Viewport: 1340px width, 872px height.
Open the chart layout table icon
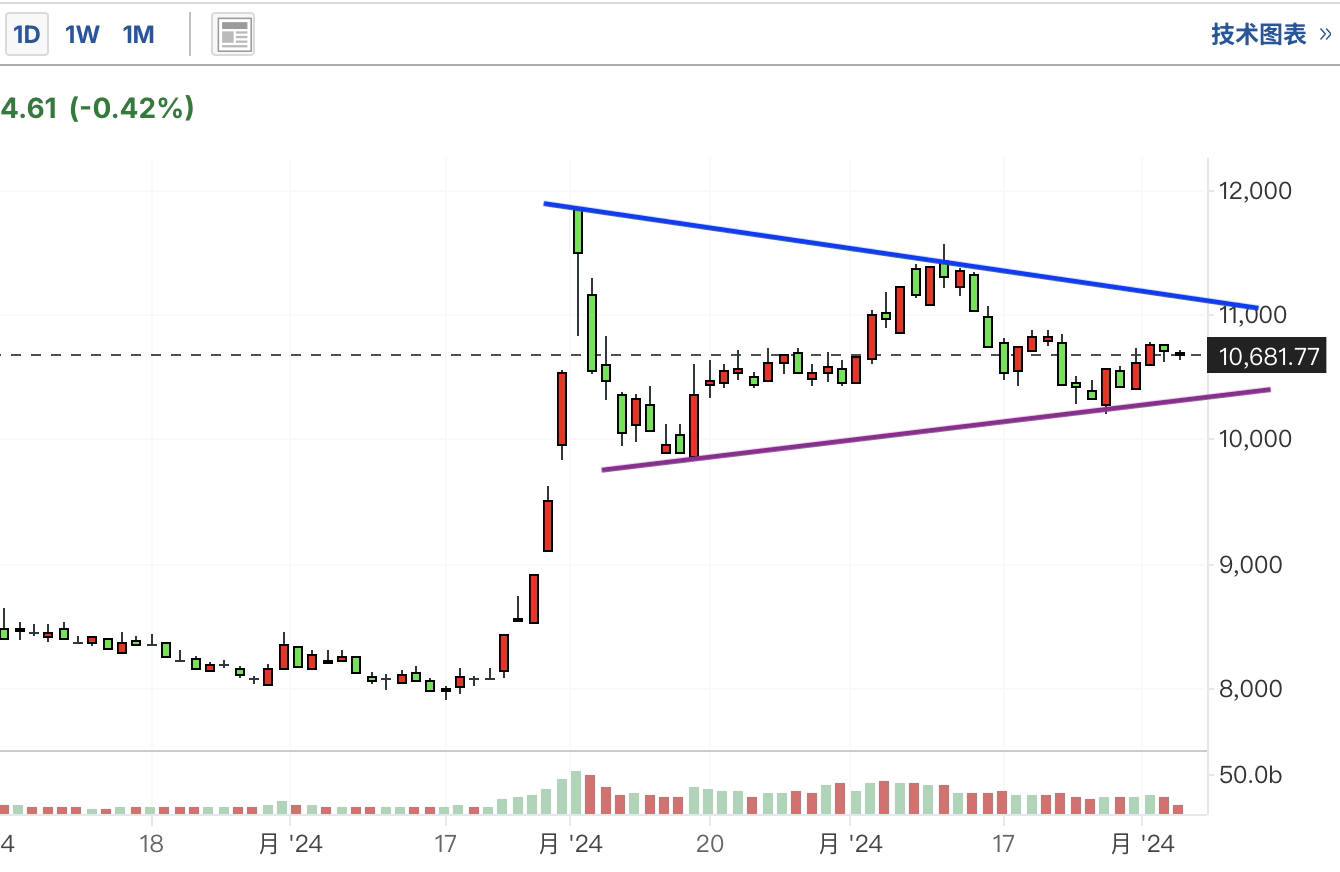point(233,35)
